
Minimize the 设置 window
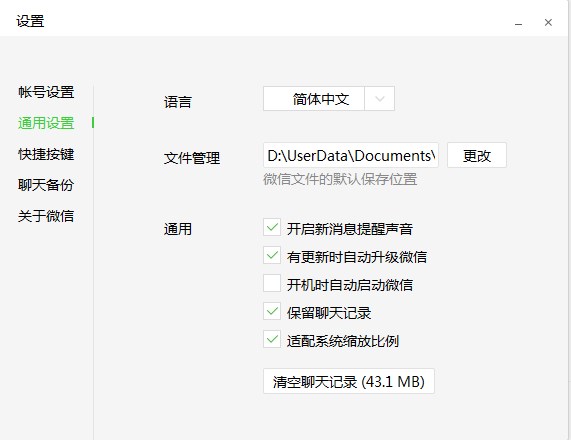click(x=519, y=23)
